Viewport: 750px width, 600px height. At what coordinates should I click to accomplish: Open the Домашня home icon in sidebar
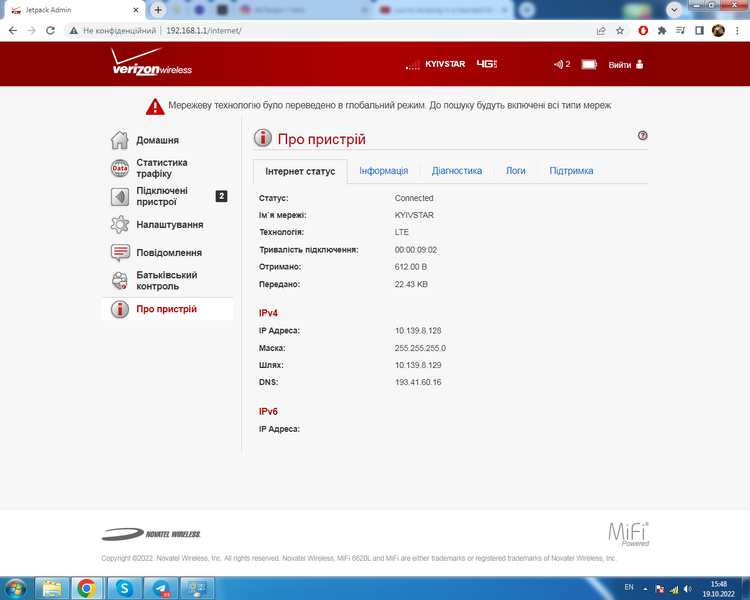120,140
